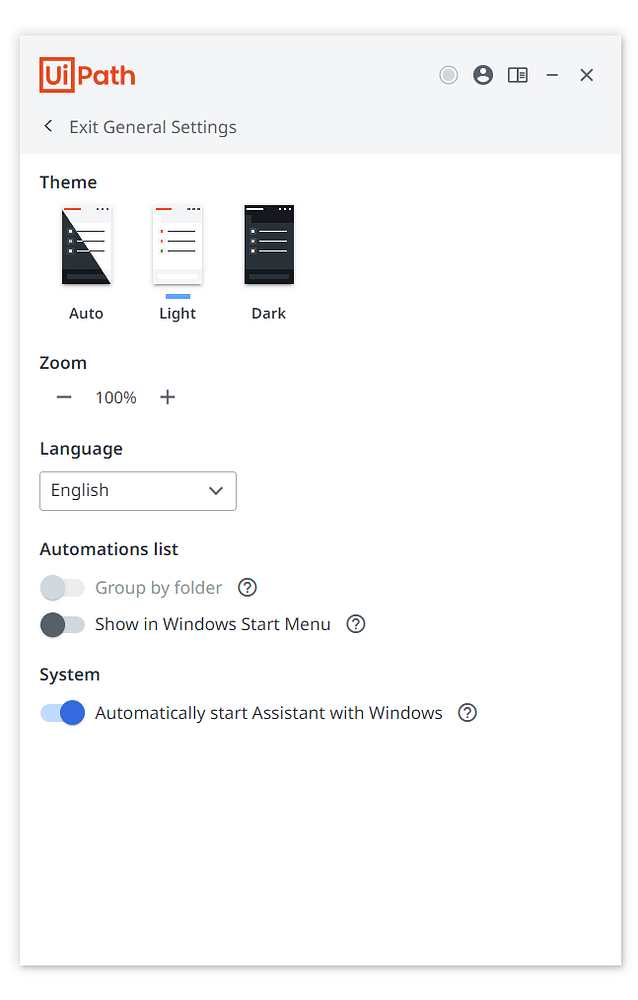Switch to the Auto theme
Viewport: 638px width, 1000px height.
click(x=86, y=243)
